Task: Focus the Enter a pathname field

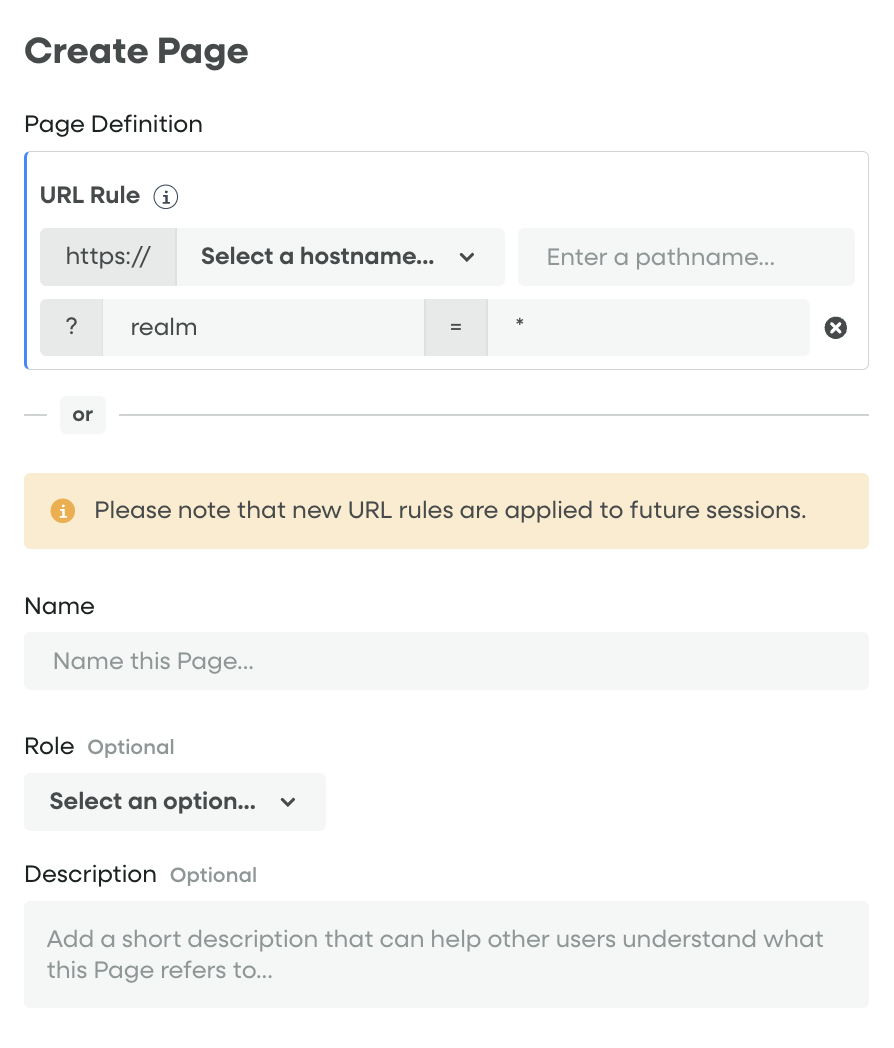Action: click(x=686, y=257)
